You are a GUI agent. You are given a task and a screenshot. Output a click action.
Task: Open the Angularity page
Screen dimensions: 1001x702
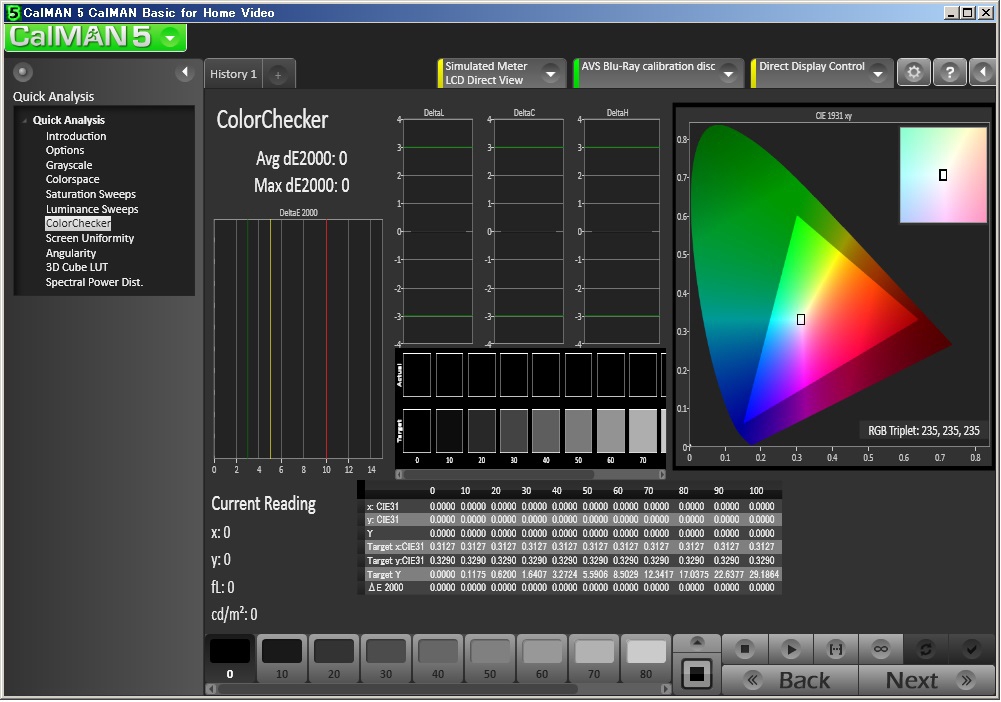tap(71, 253)
